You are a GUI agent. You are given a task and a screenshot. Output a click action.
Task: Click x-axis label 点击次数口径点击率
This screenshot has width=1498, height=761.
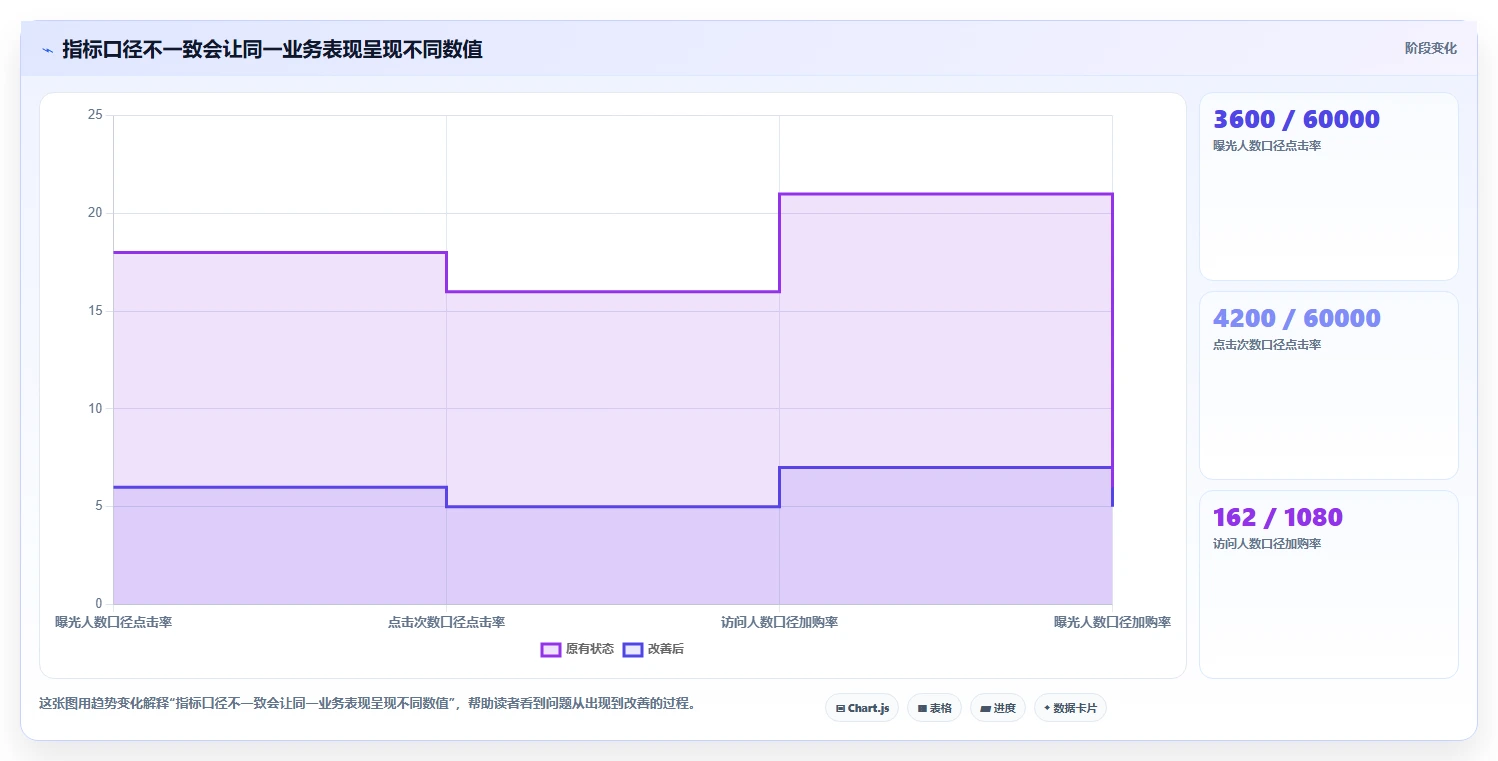(x=446, y=622)
